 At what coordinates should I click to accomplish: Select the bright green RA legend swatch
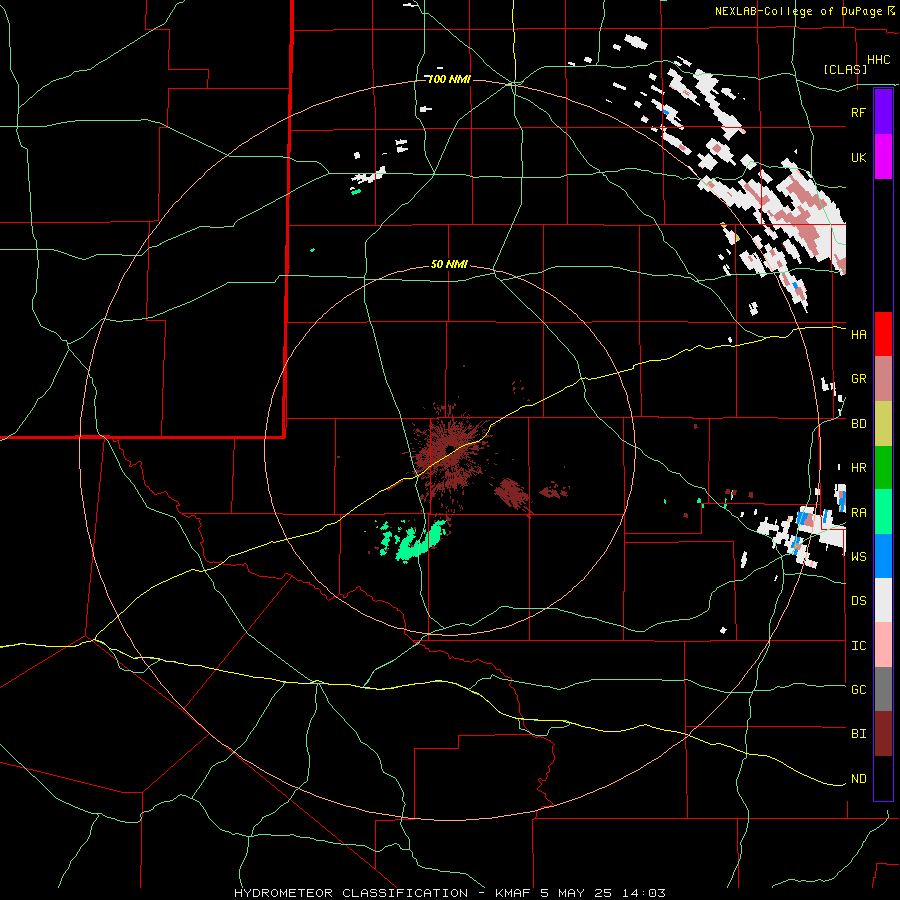pos(883,512)
